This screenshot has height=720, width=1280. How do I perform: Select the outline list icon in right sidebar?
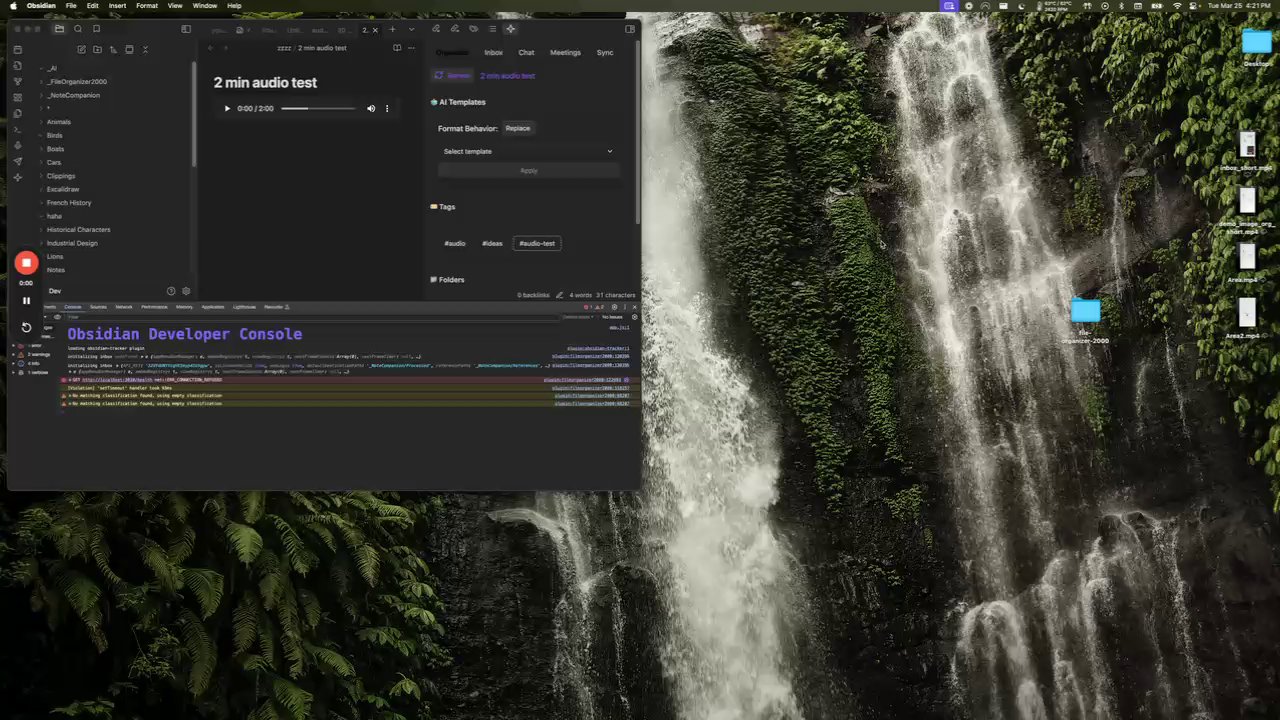click(492, 29)
